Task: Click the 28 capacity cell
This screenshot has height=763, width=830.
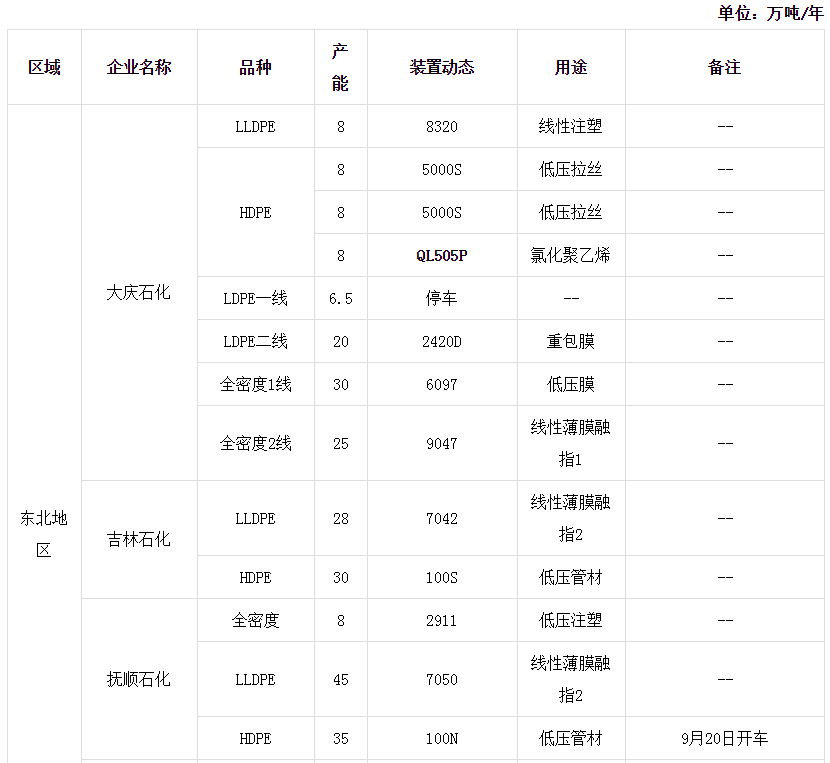Action: click(x=340, y=518)
